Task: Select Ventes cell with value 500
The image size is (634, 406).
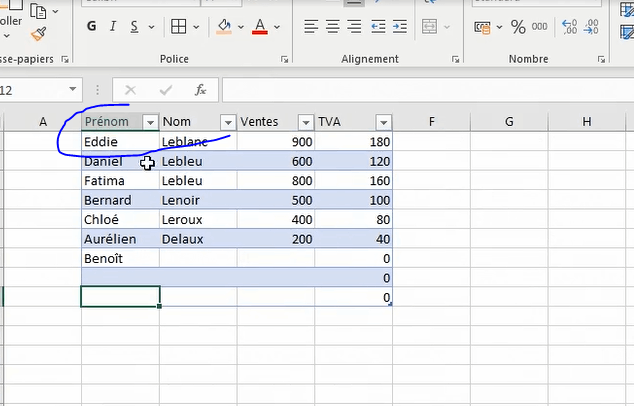Action: click(276, 200)
